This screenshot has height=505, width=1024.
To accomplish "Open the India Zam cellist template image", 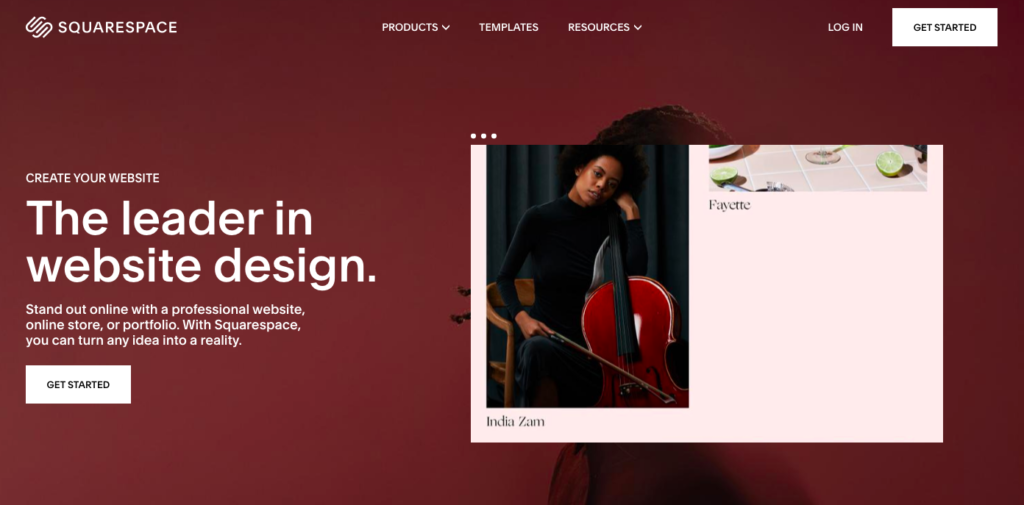I will pyautogui.click(x=587, y=276).
